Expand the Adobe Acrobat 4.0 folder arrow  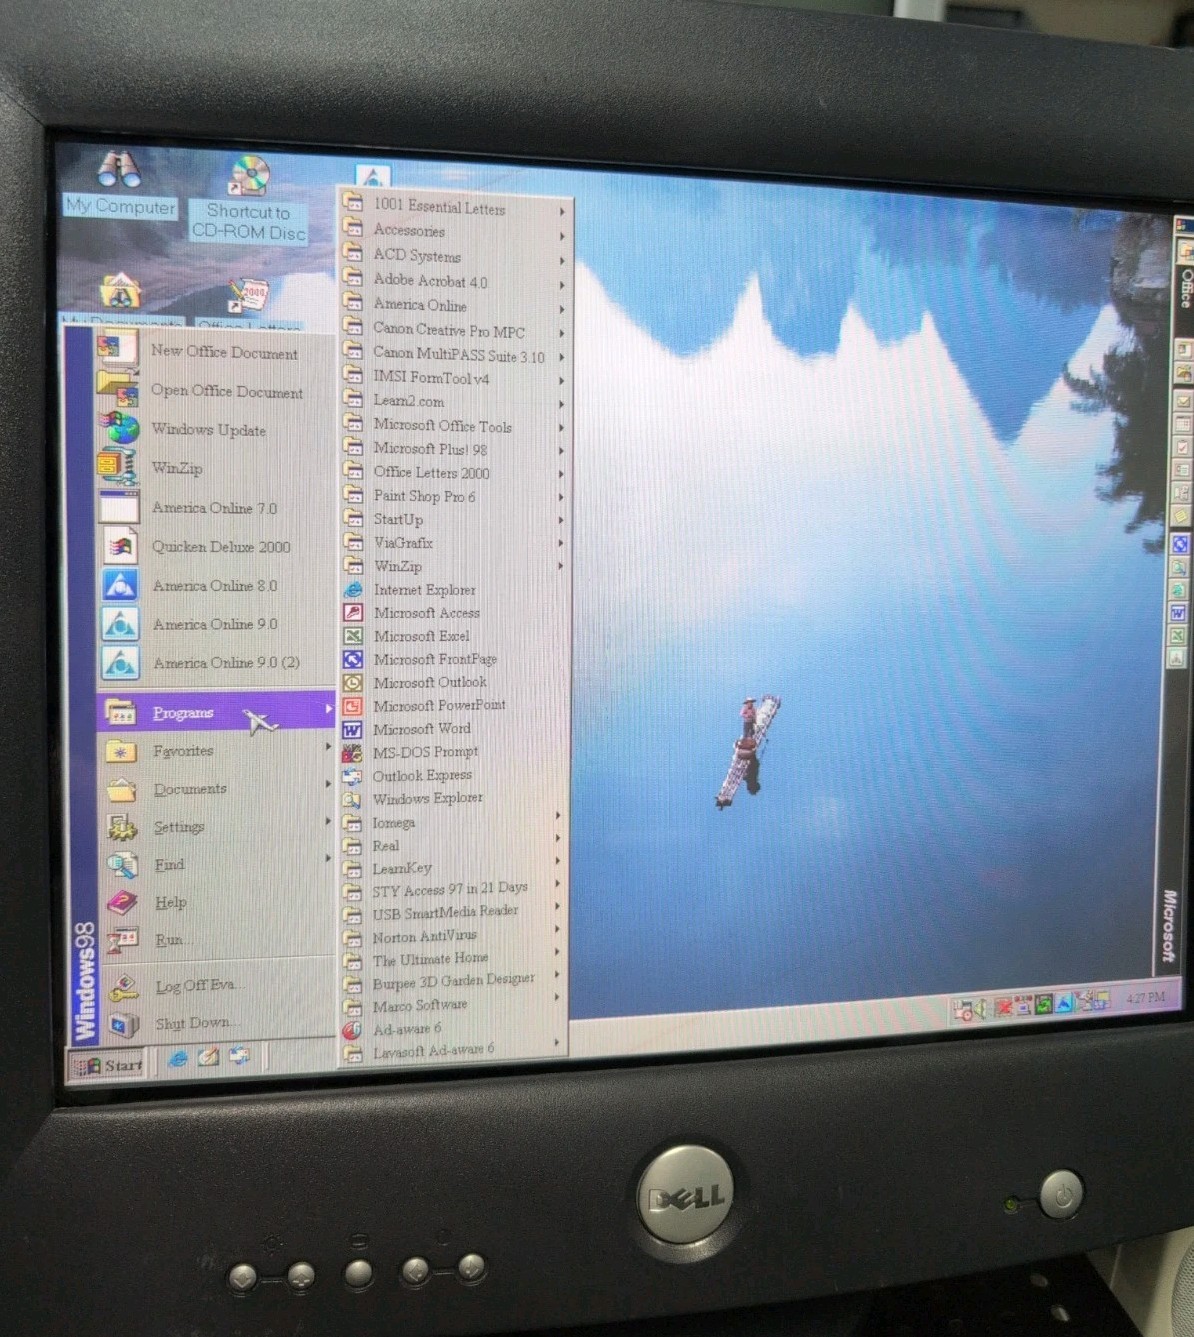point(563,285)
